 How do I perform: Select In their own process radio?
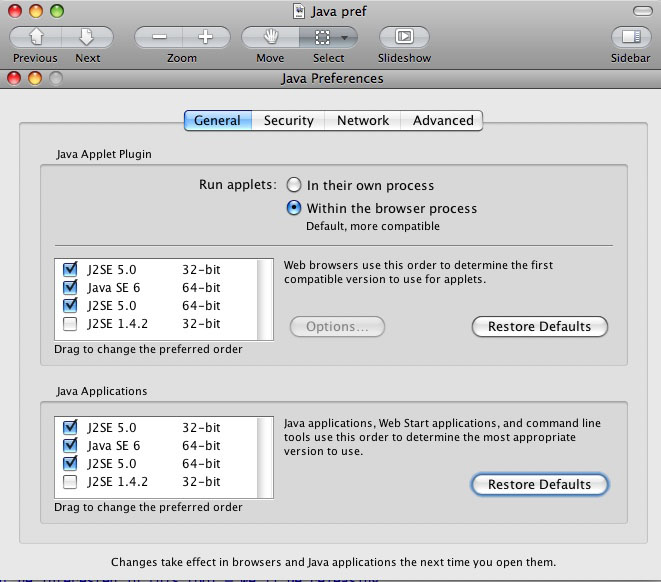click(294, 185)
